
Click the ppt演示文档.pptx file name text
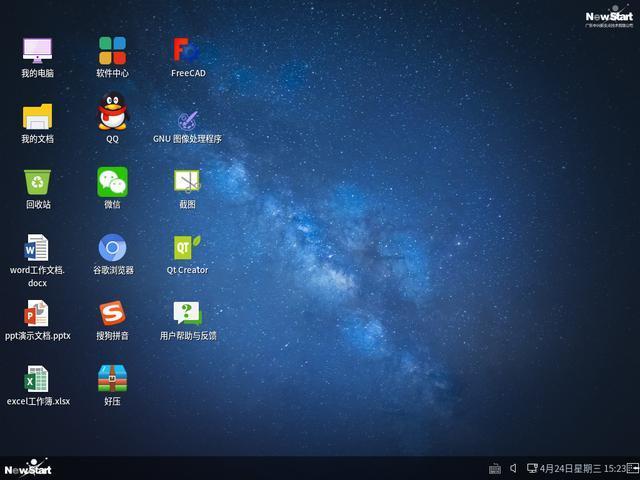tap(38, 336)
